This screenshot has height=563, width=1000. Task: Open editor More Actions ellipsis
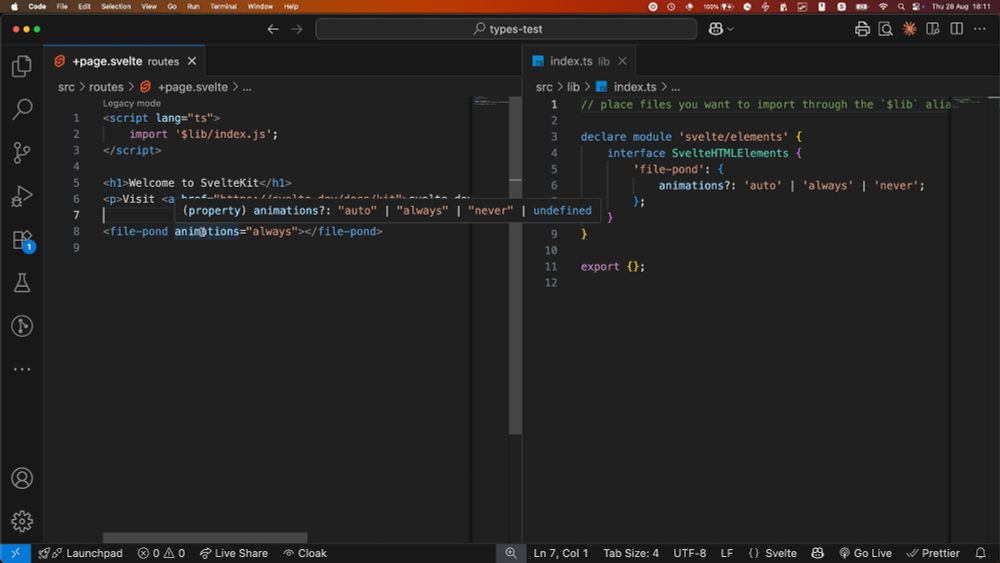tap(980, 29)
